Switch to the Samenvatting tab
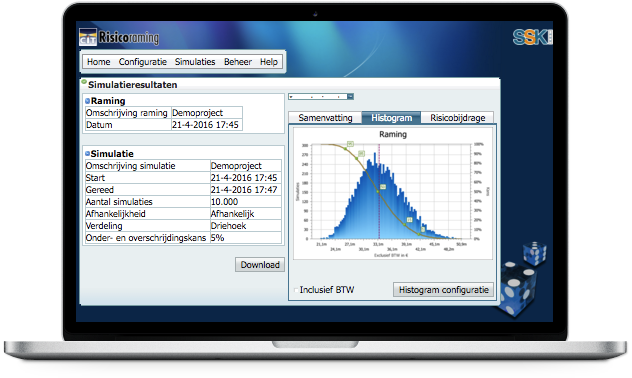 pyautogui.click(x=325, y=118)
